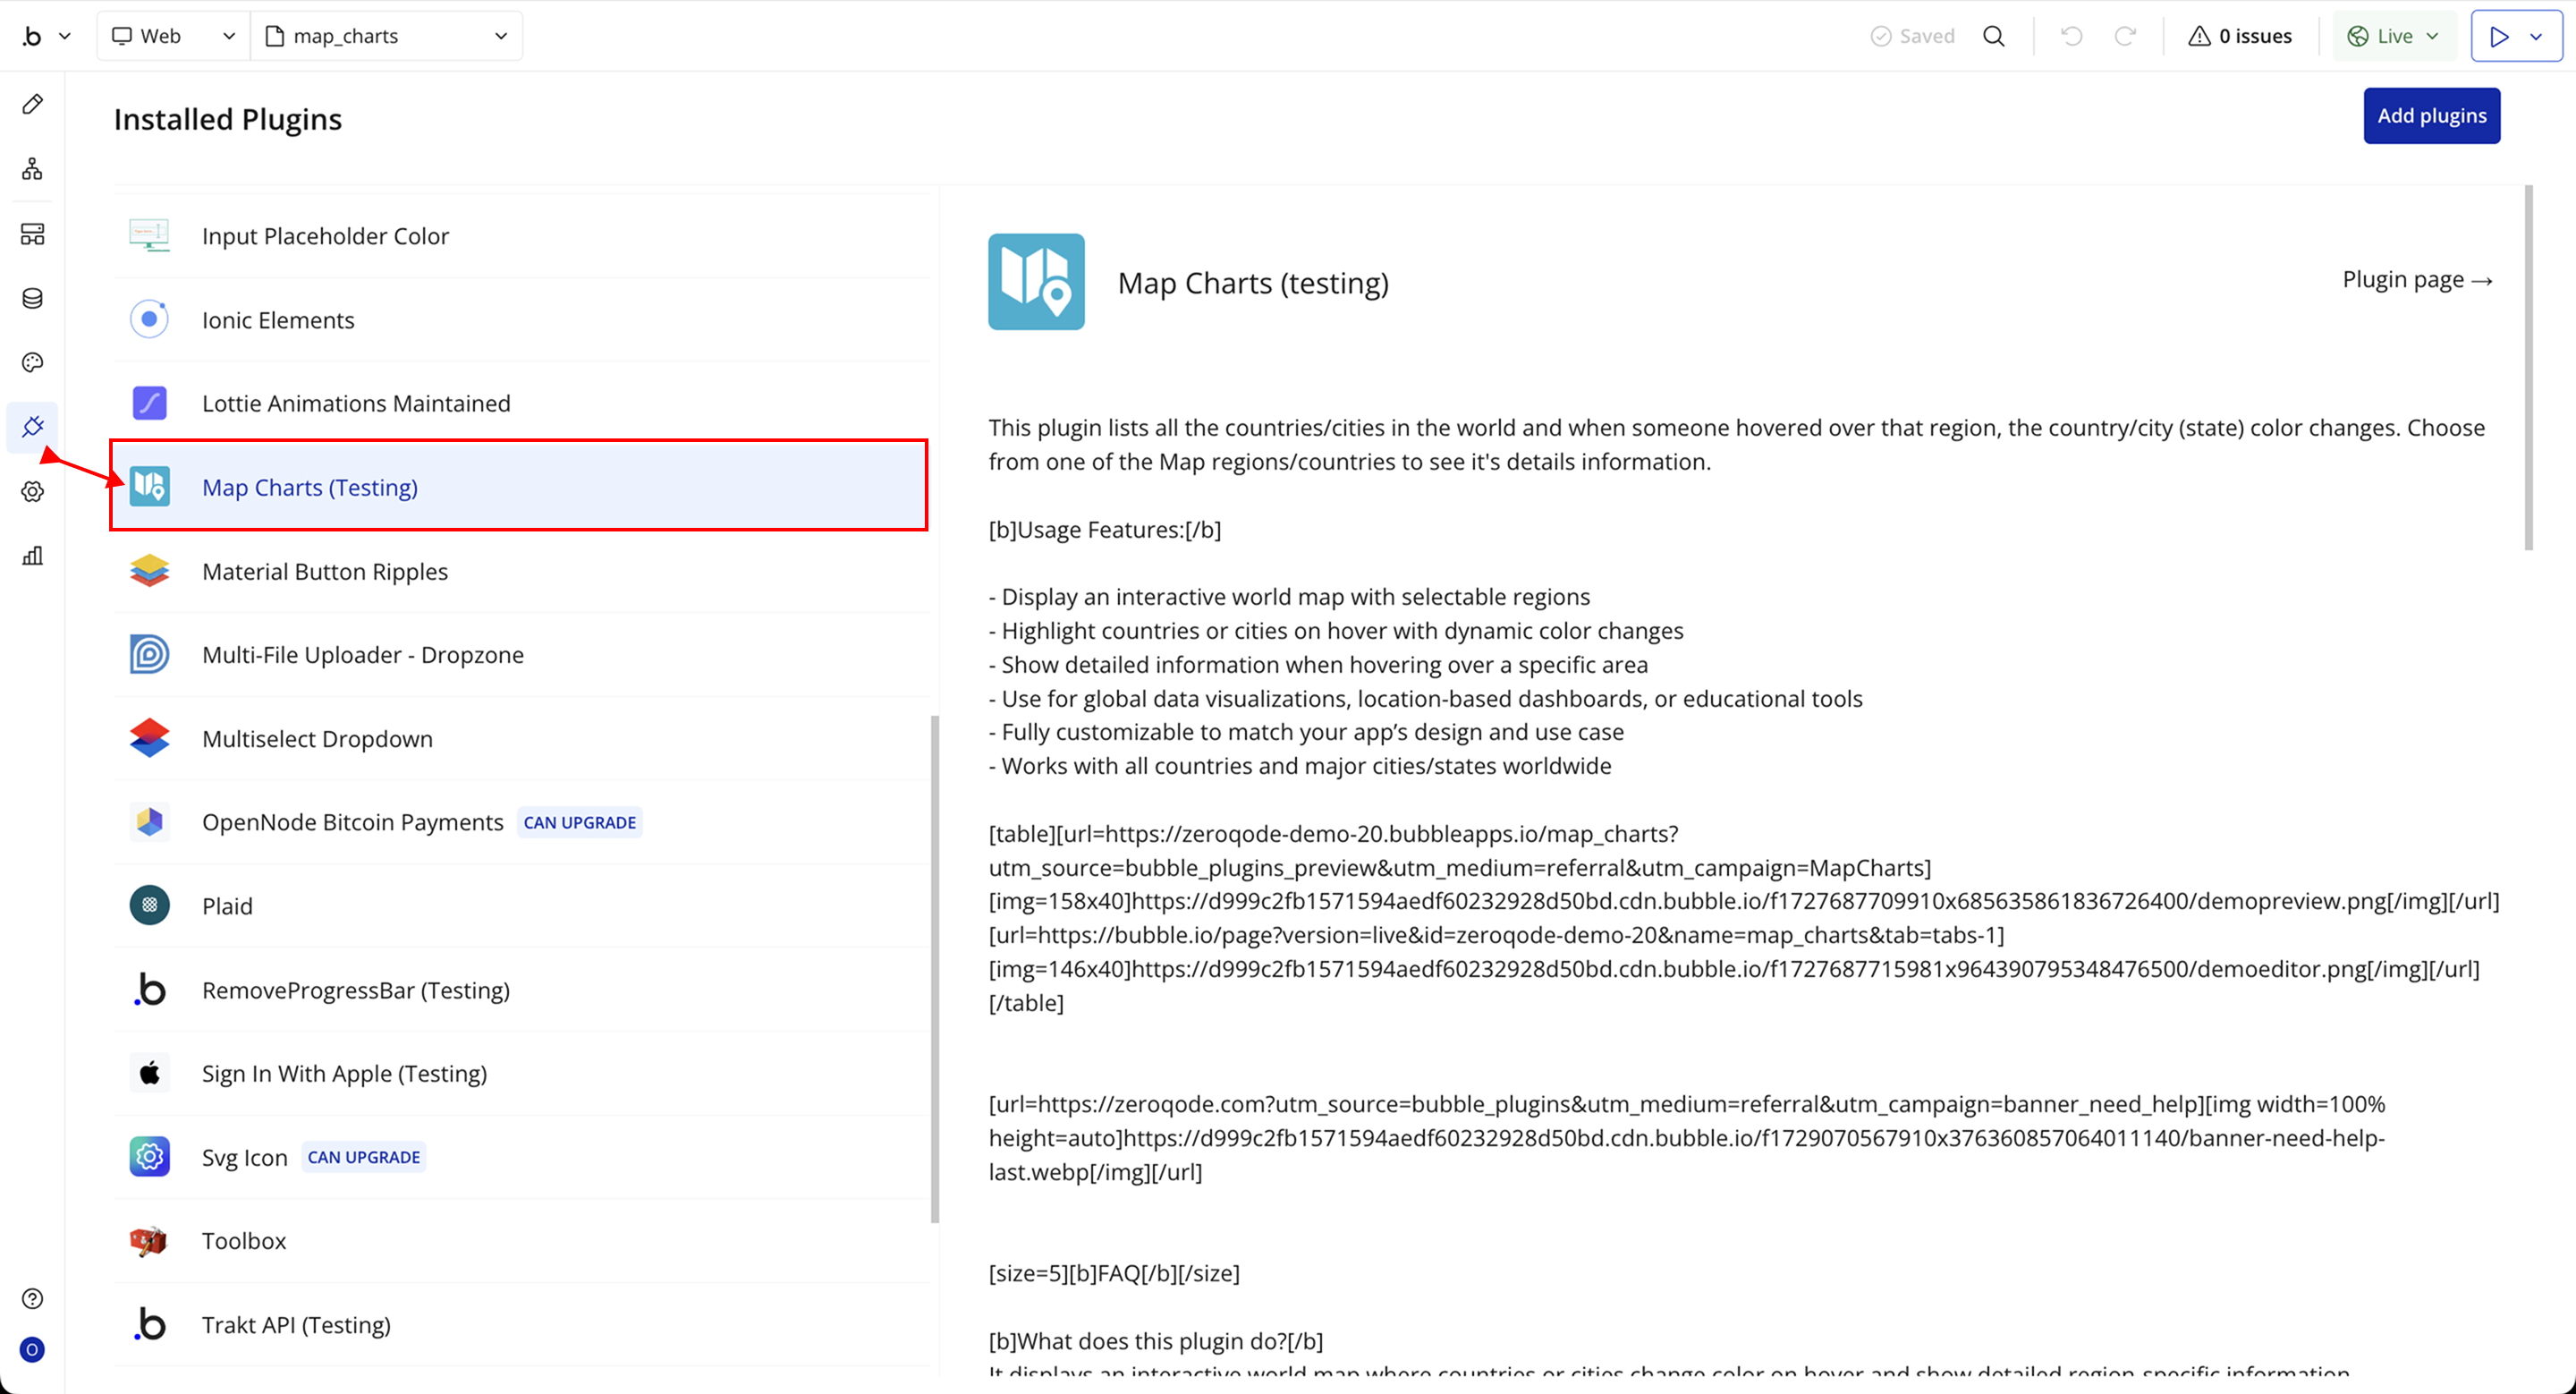Click the Add plugins button
This screenshot has height=1394, width=2576.
pos(2431,116)
